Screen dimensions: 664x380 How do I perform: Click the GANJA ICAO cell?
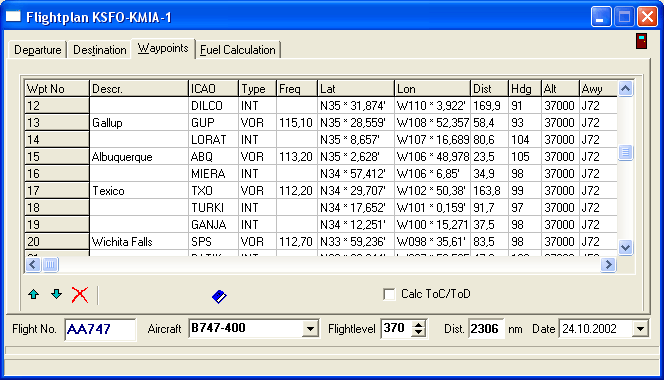[213, 225]
